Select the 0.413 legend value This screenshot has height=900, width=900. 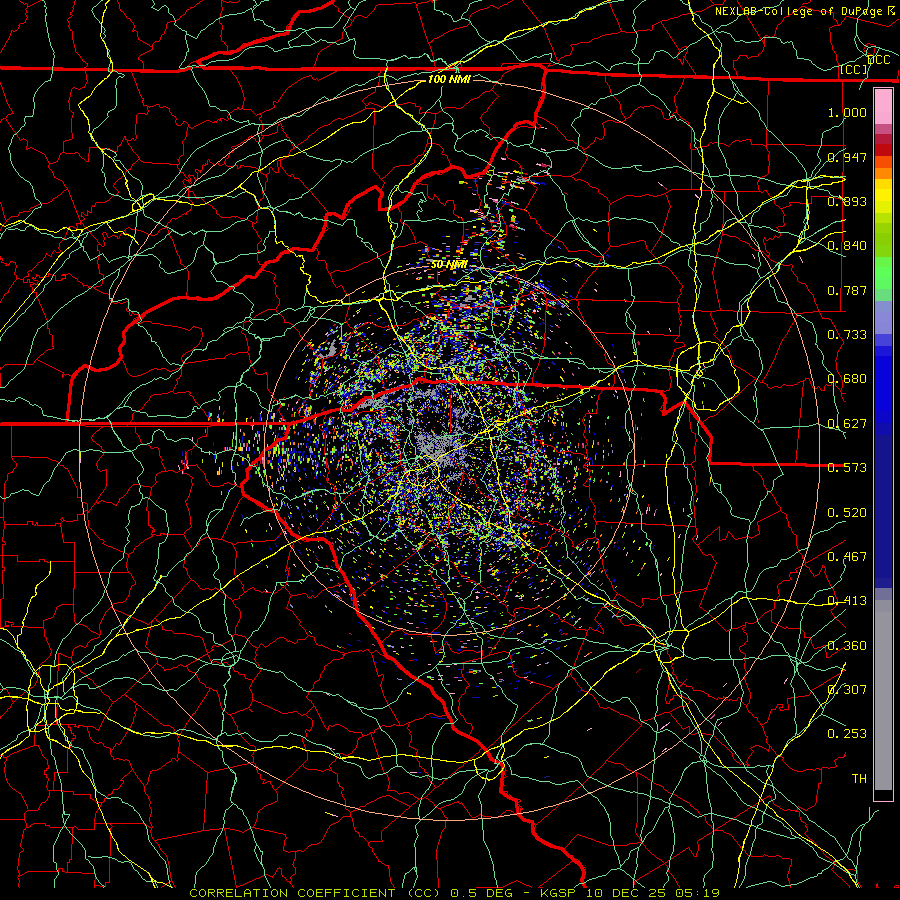tap(847, 601)
